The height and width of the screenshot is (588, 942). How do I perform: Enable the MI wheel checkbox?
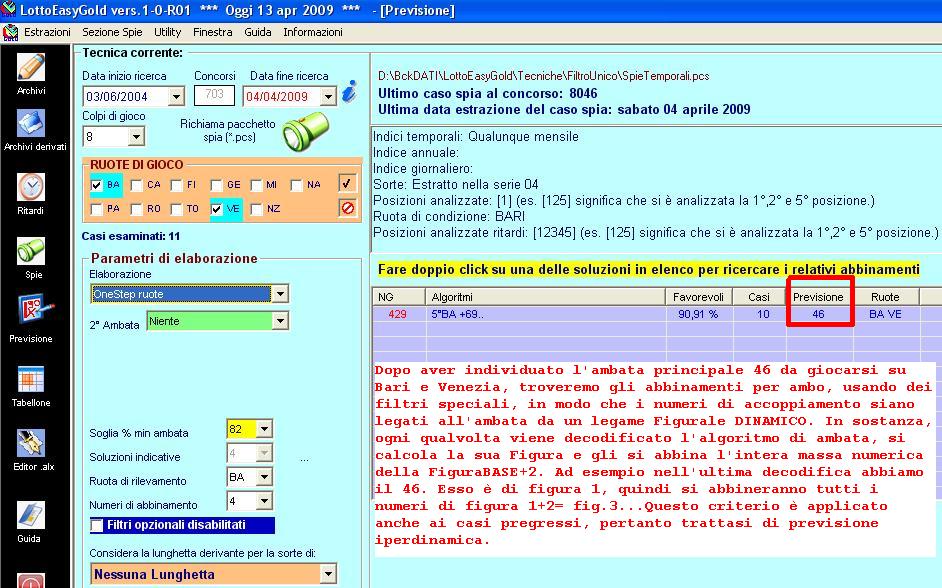click(257, 185)
